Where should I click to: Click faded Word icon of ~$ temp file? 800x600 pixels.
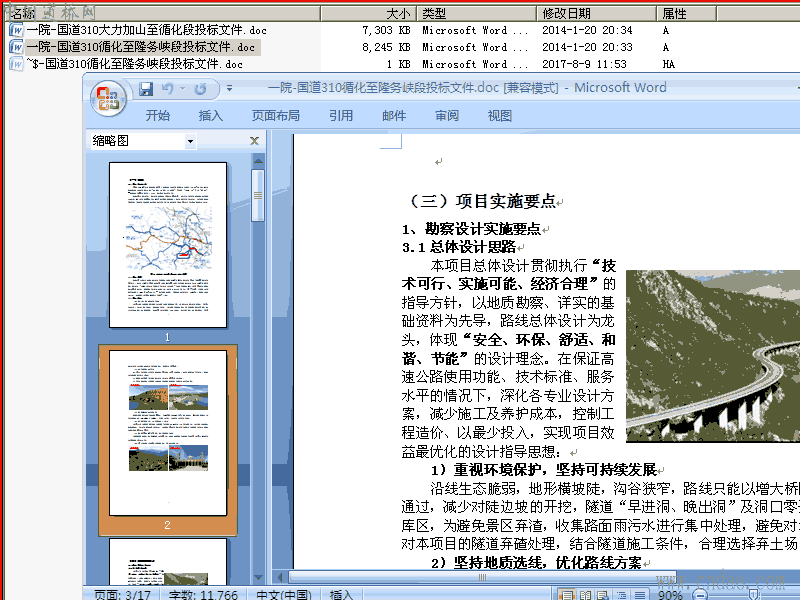pyautogui.click(x=16, y=64)
